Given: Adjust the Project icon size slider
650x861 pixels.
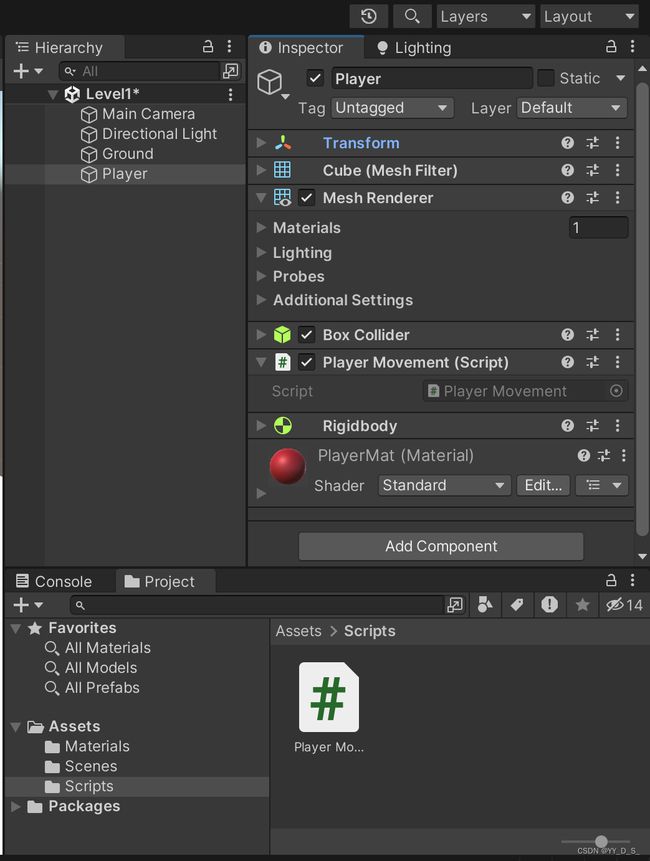Looking at the screenshot, I should point(601,841).
